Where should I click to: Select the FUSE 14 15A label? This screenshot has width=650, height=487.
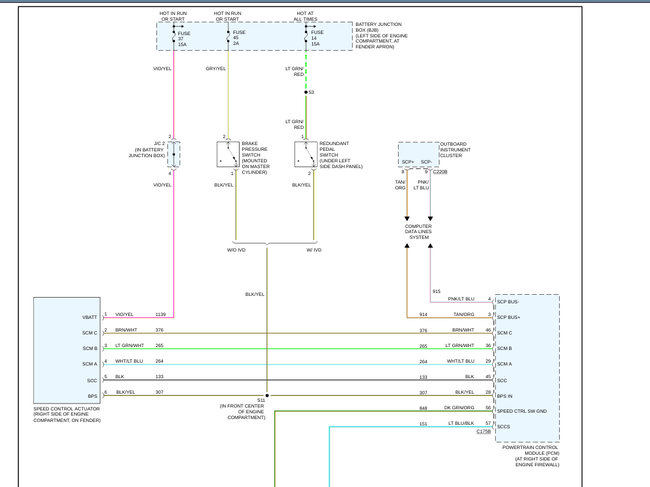(317, 38)
